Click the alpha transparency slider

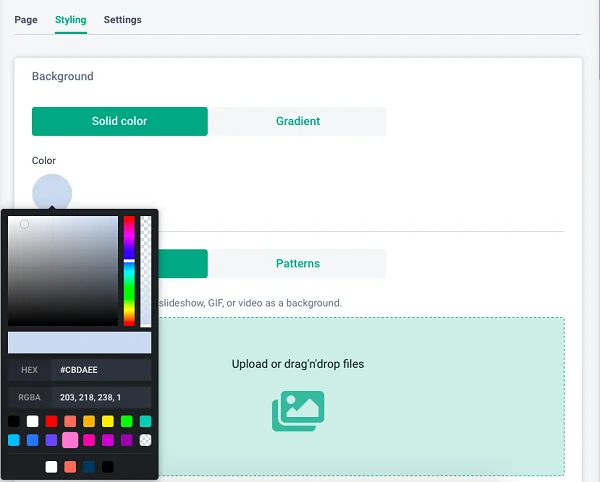146,270
